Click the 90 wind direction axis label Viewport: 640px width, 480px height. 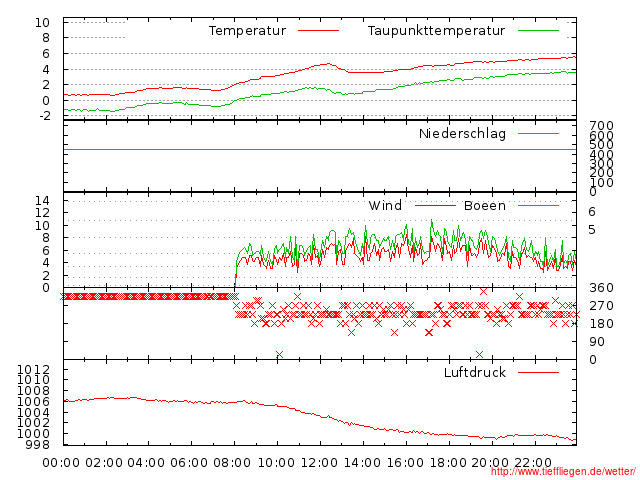[597, 342]
